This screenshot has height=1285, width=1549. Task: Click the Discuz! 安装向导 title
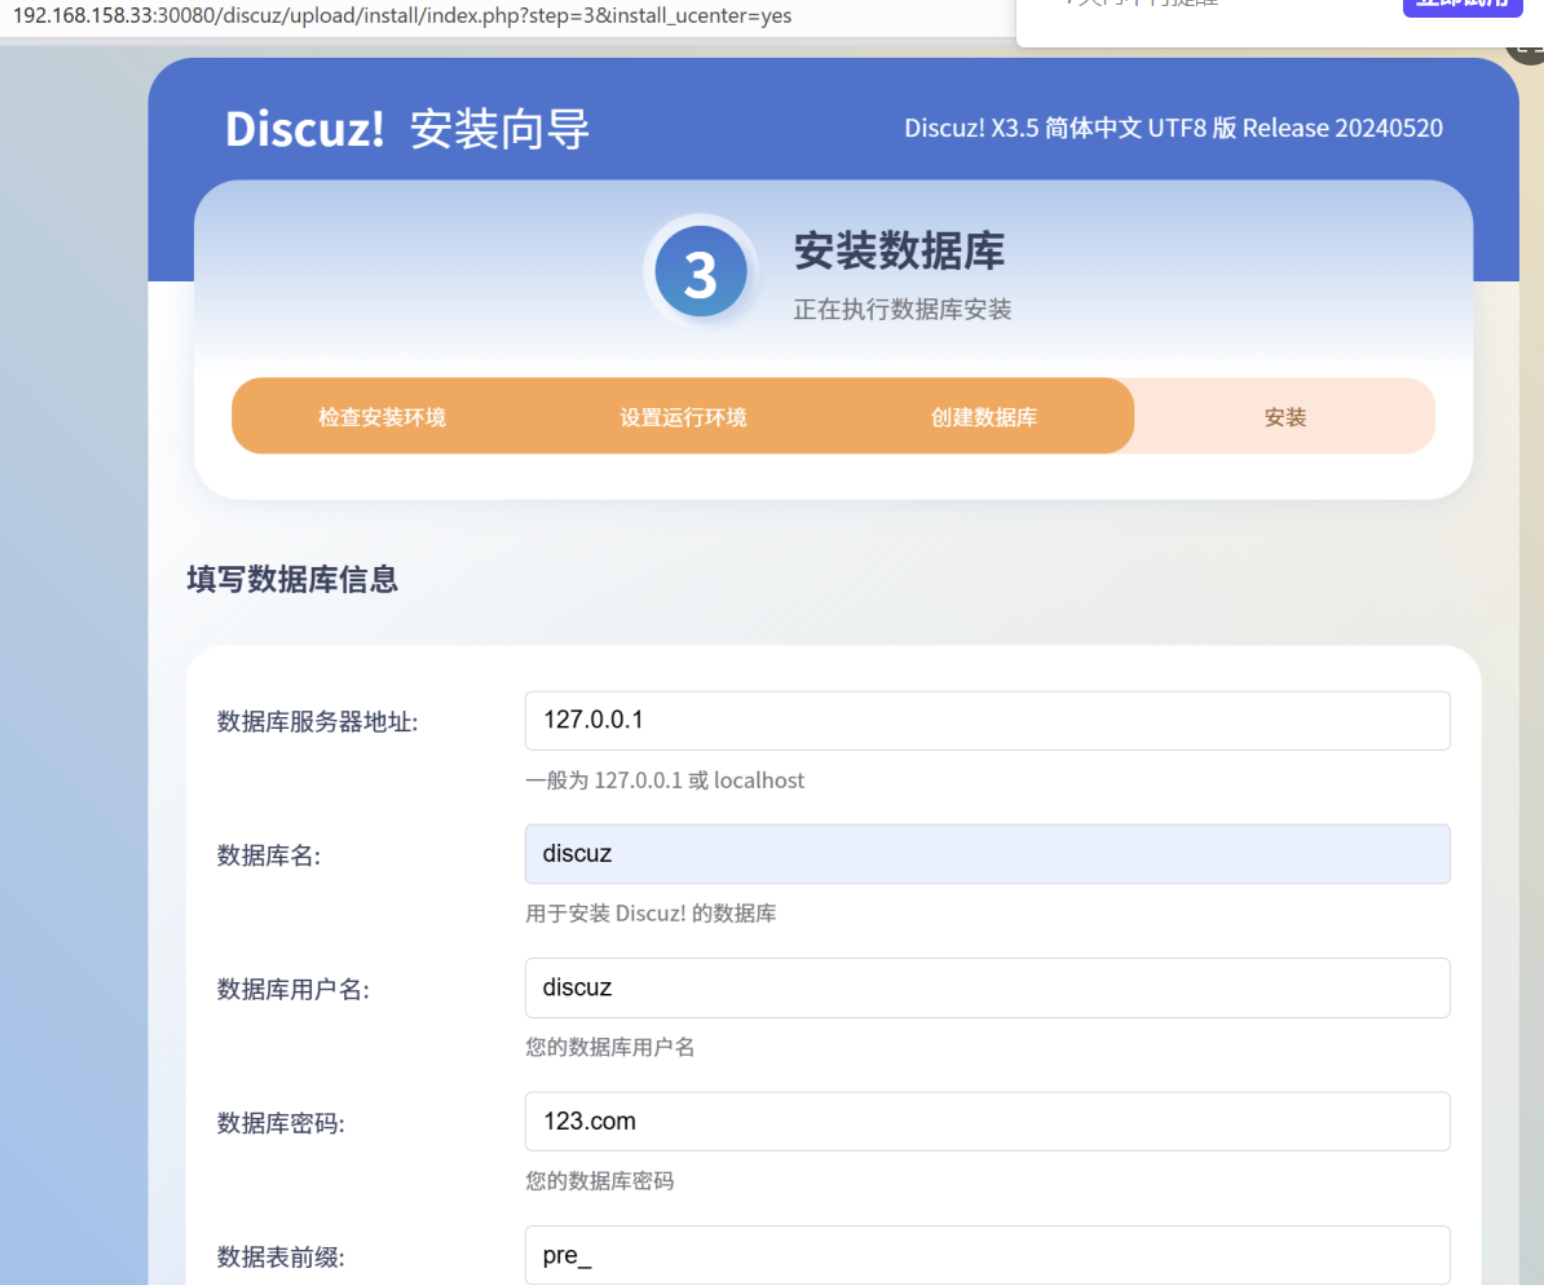tap(407, 129)
